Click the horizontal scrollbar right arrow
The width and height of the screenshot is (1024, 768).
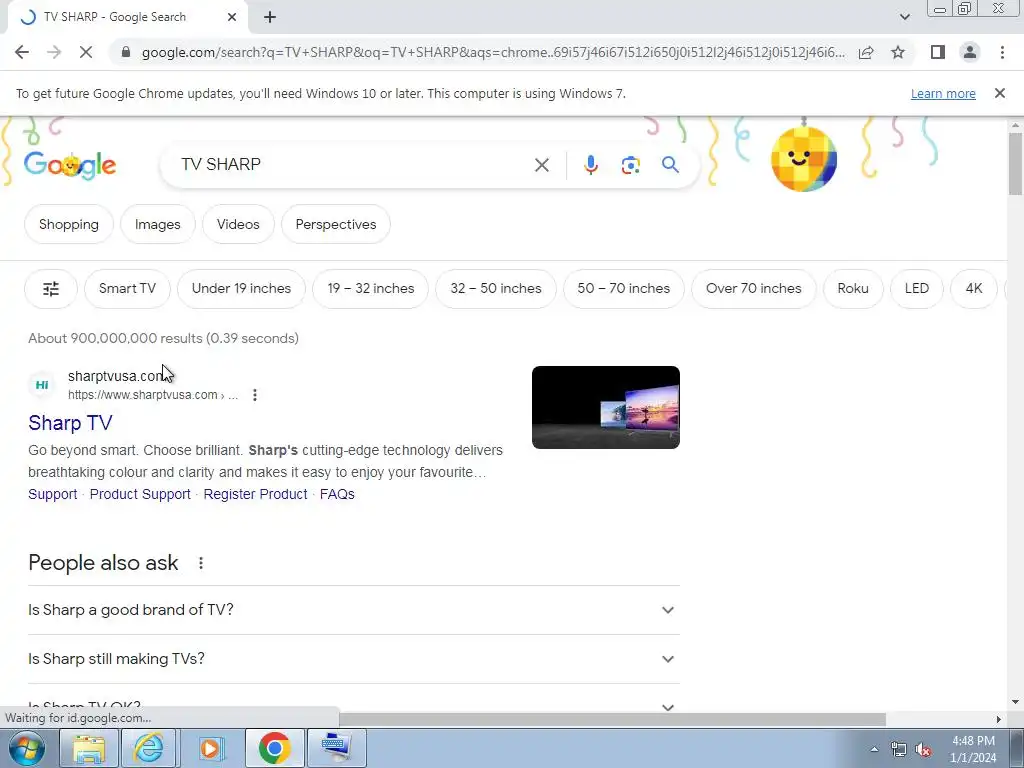999,719
